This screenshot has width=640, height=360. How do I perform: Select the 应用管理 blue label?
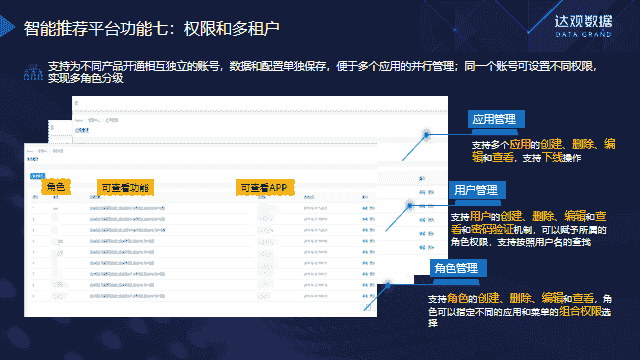click(496, 120)
